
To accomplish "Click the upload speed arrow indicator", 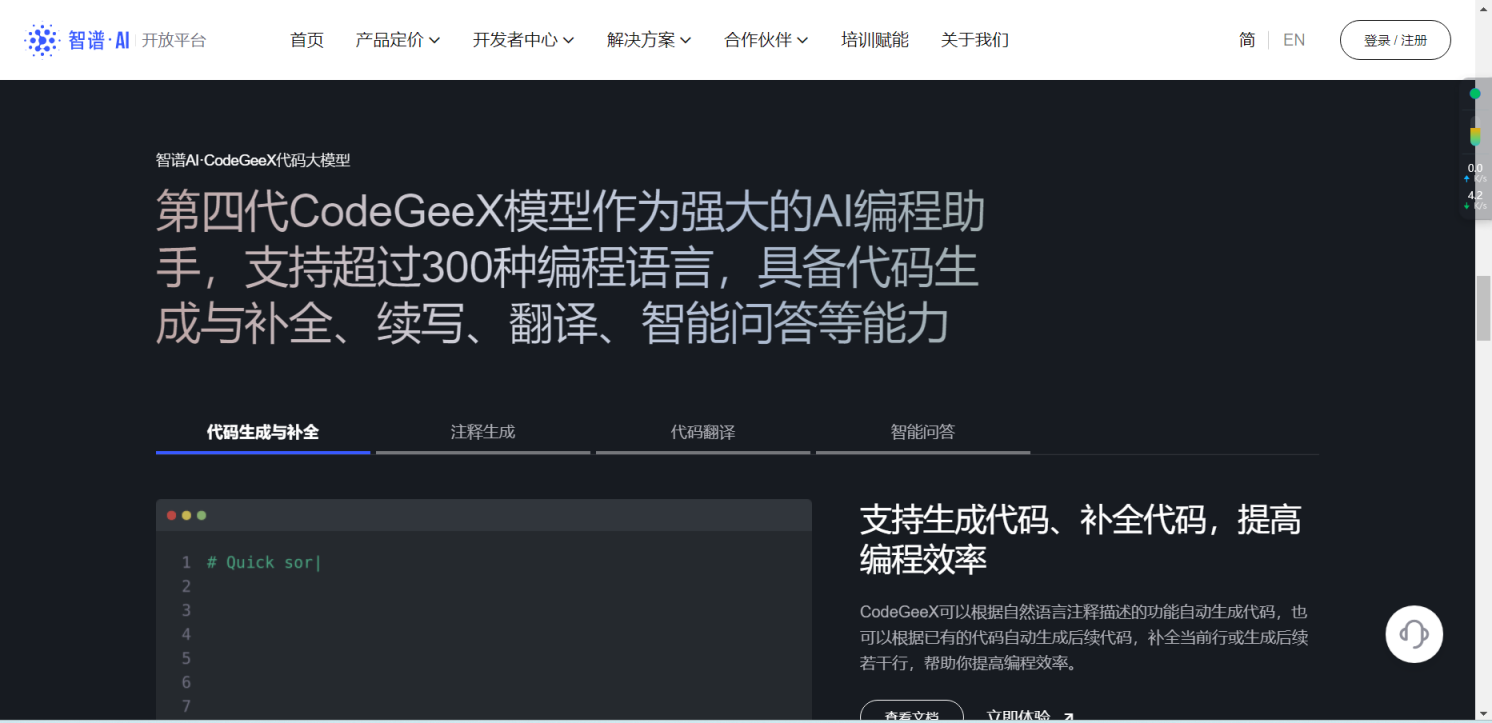I will coord(1467,179).
